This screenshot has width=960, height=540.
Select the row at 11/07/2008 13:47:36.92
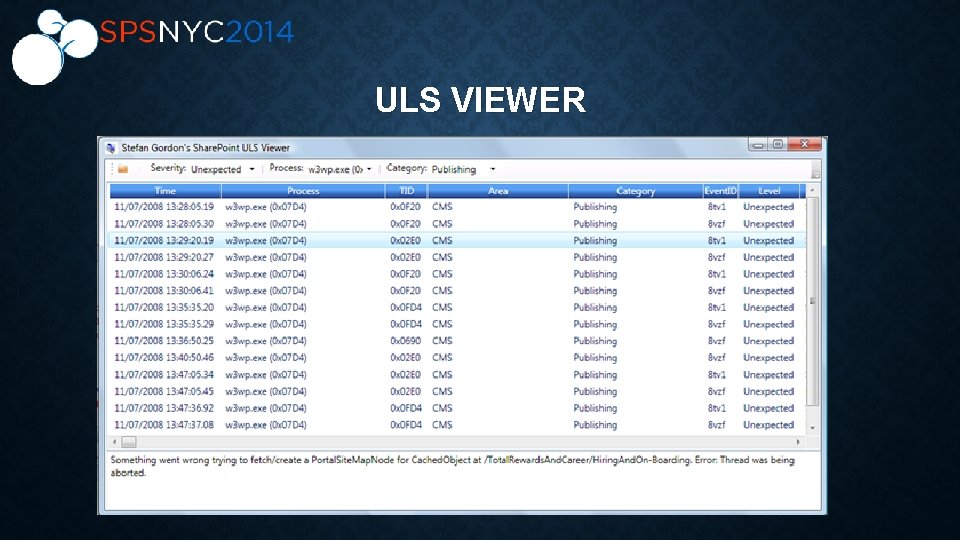[457, 408]
